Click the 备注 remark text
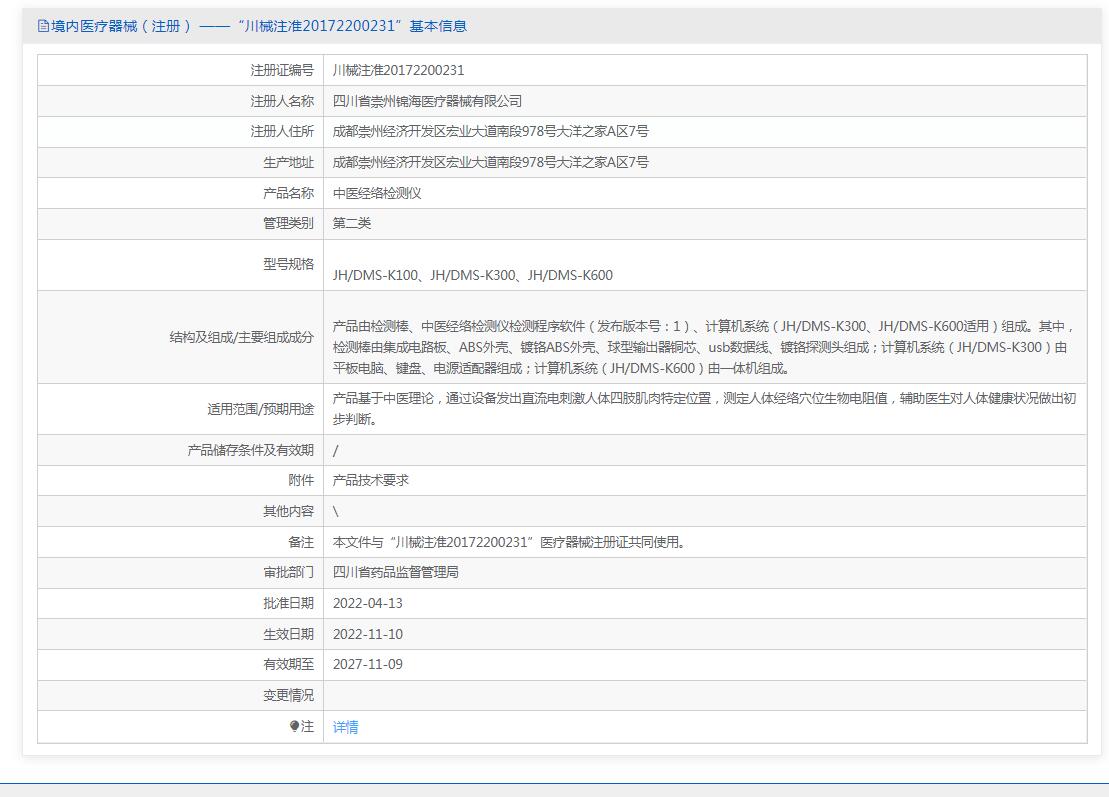 click(x=508, y=542)
